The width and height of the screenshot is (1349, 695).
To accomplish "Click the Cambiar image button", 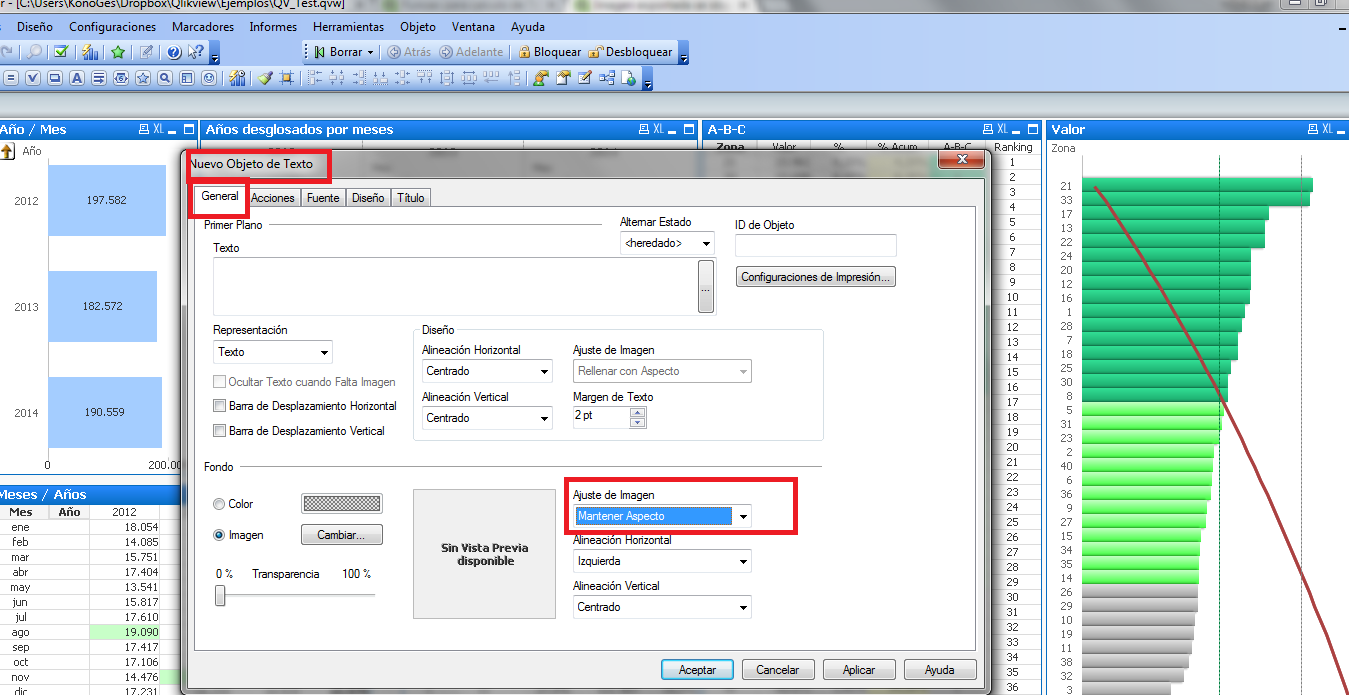I will (x=342, y=535).
